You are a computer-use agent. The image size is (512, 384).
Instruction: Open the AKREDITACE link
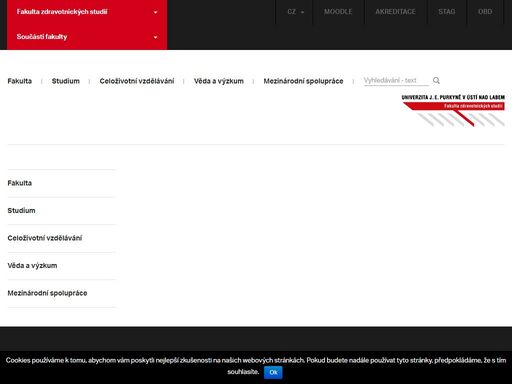click(395, 12)
